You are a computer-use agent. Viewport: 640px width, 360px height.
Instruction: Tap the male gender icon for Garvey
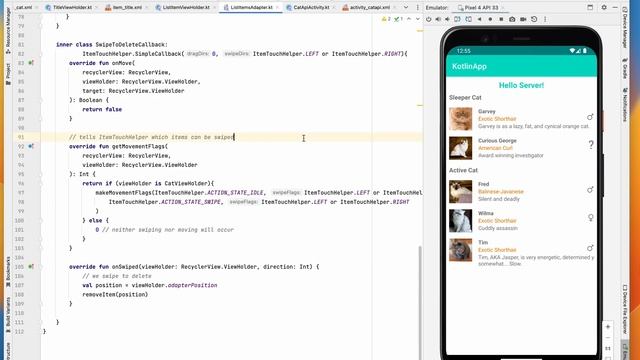click(x=590, y=117)
